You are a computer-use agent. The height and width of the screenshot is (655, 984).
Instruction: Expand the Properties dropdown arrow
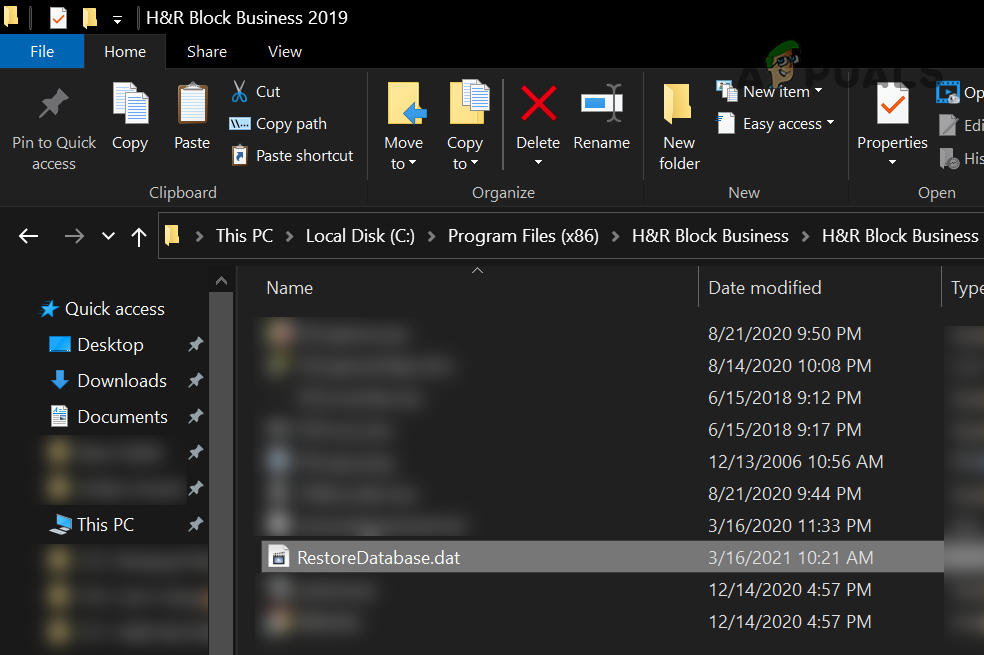[x=892, y=162]
